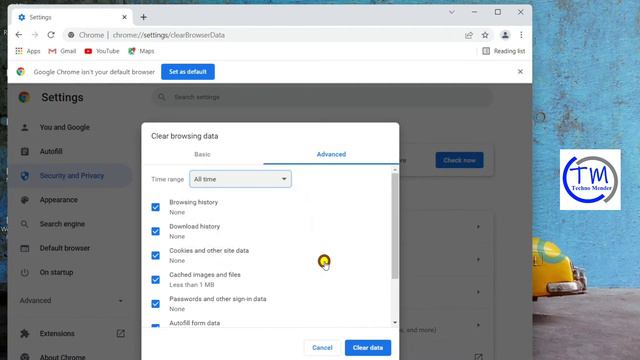640x360 pixels.
Task: Open the profile avatar icon
Action: pos(505,35)
